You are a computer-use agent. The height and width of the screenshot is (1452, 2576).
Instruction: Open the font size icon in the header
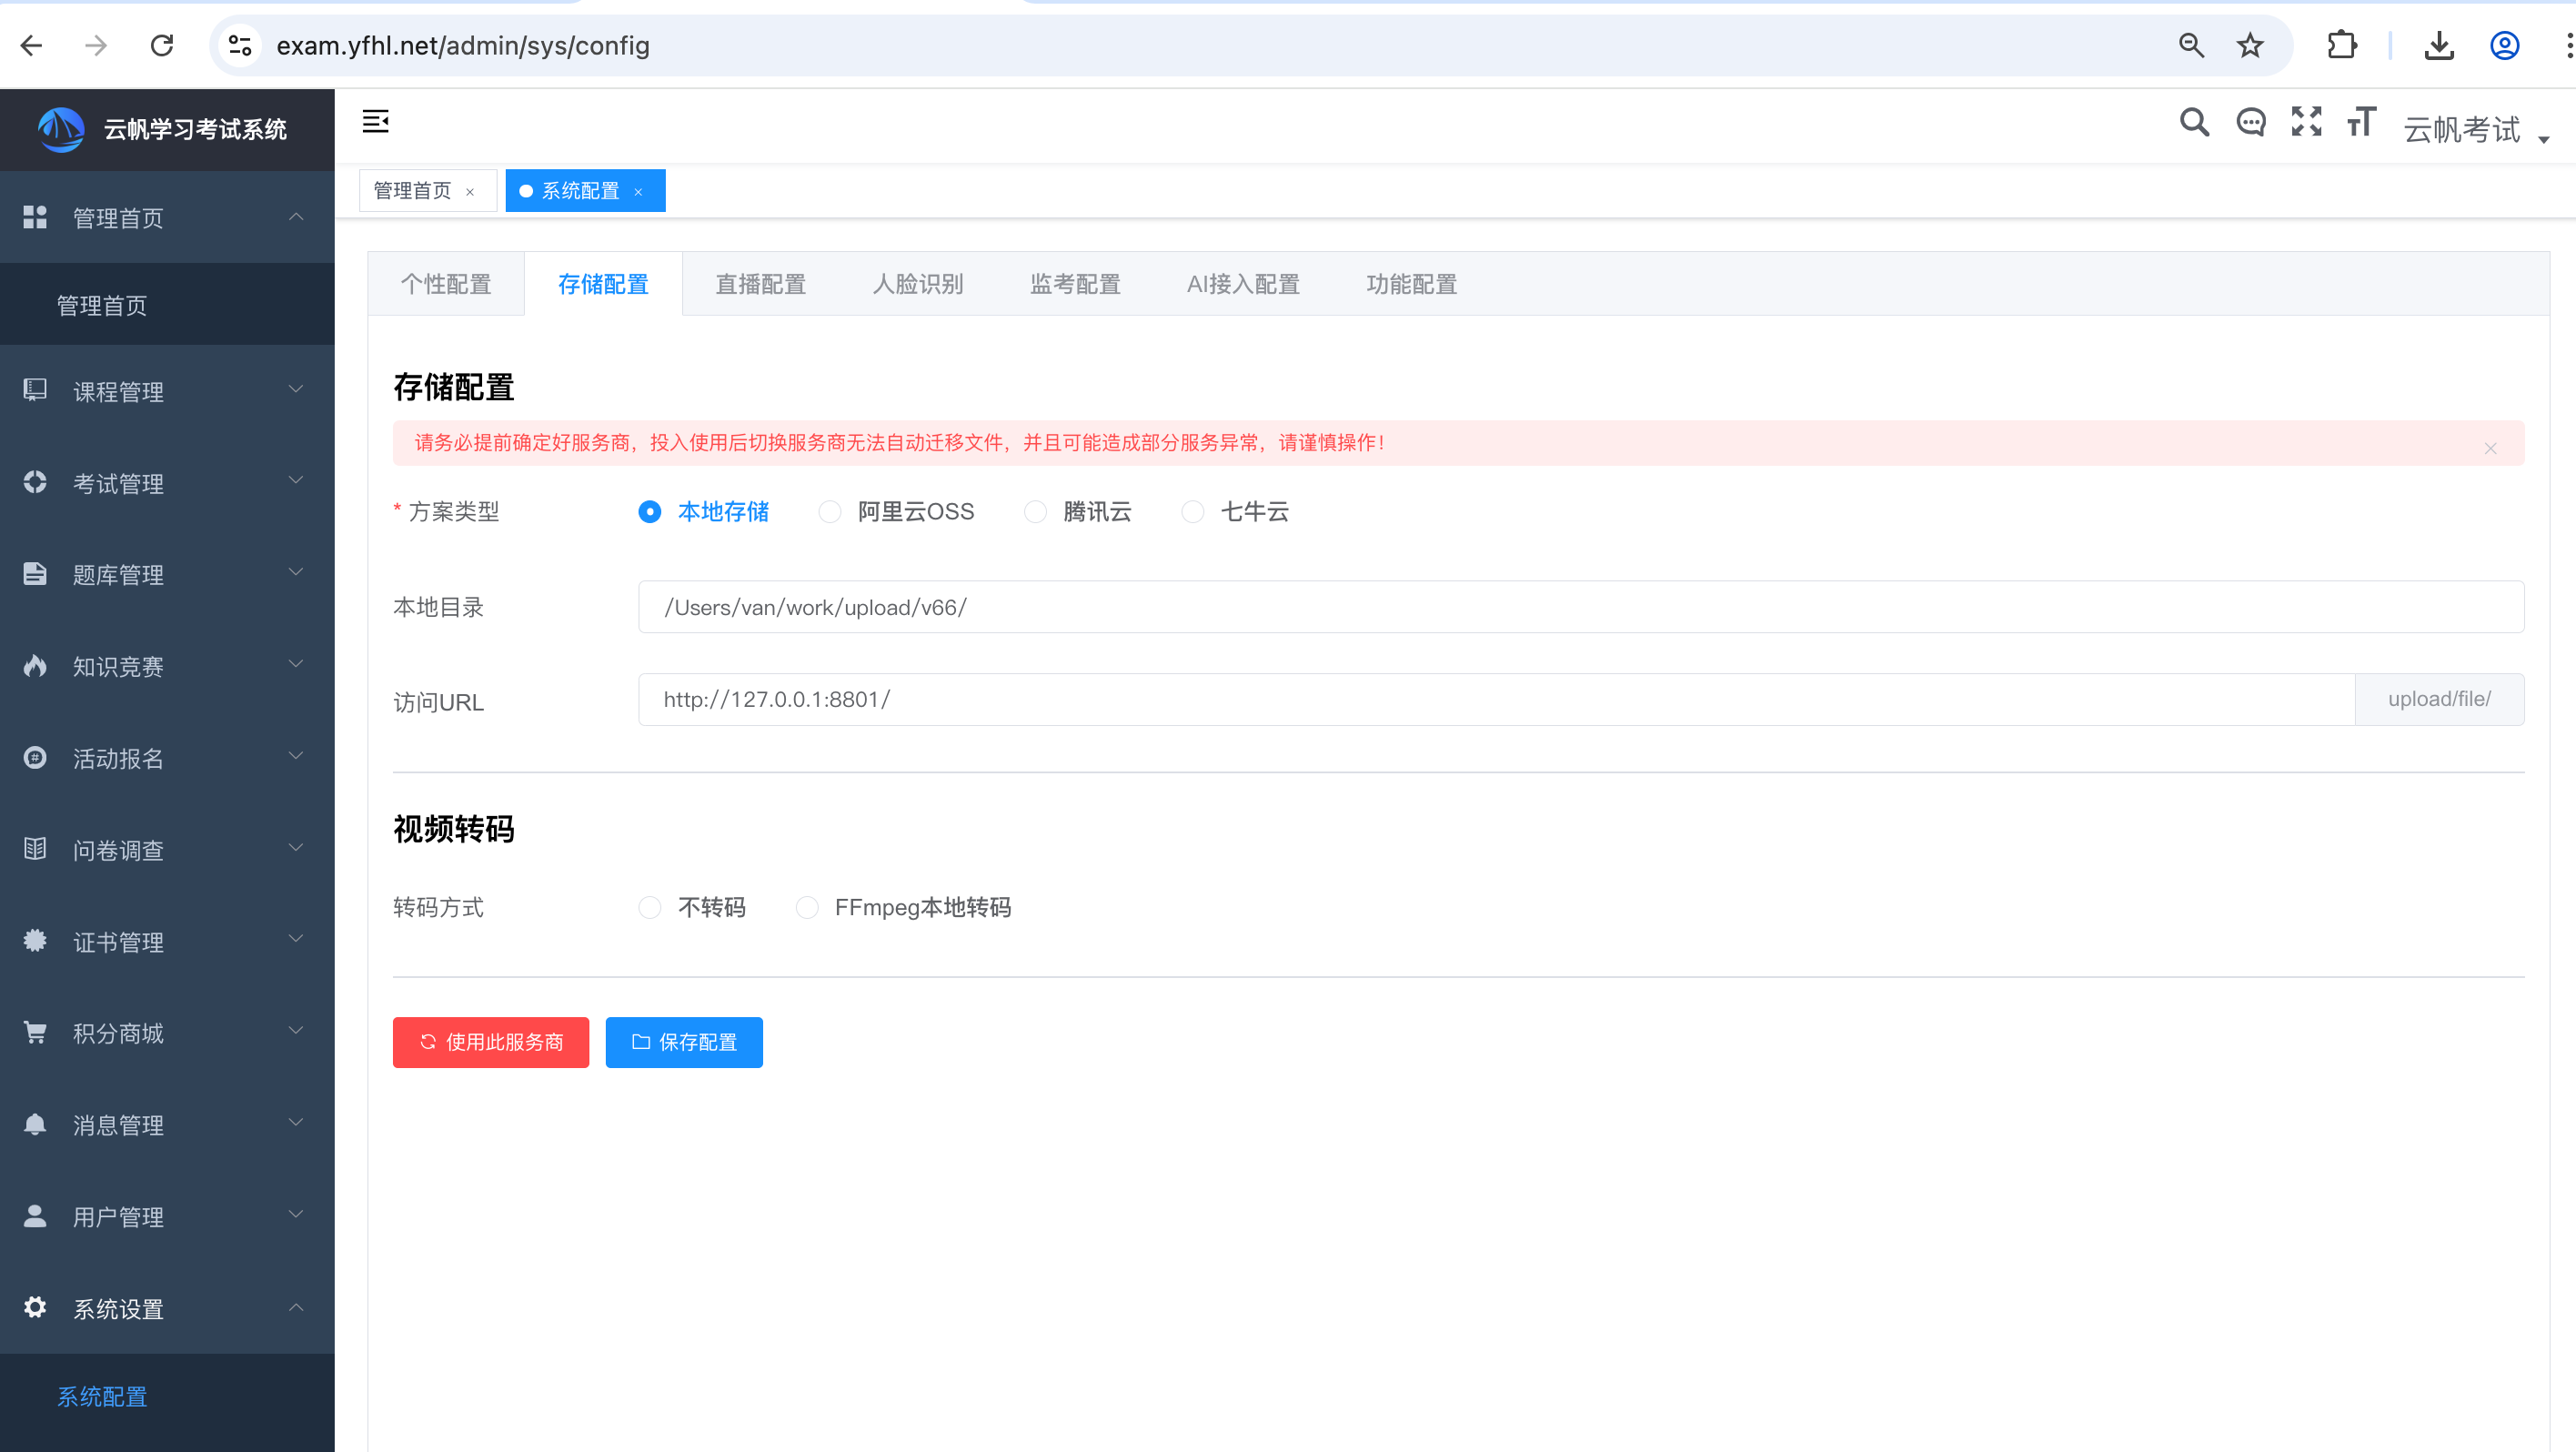tap(2361, 122)
